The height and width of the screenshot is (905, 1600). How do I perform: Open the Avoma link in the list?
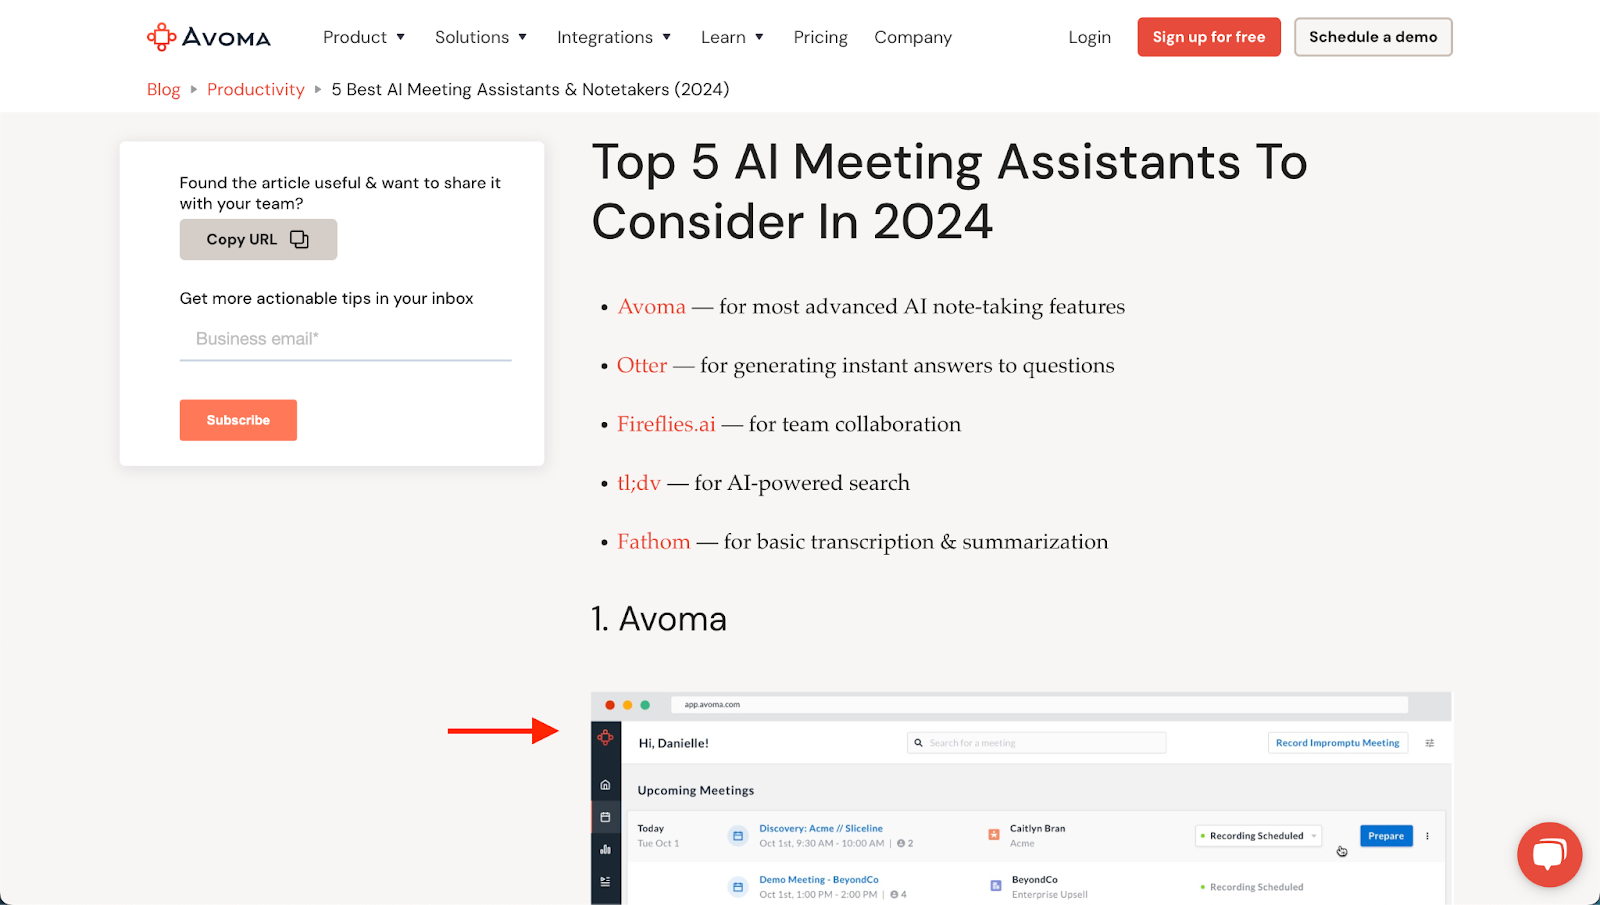click(x=652, y=307)
